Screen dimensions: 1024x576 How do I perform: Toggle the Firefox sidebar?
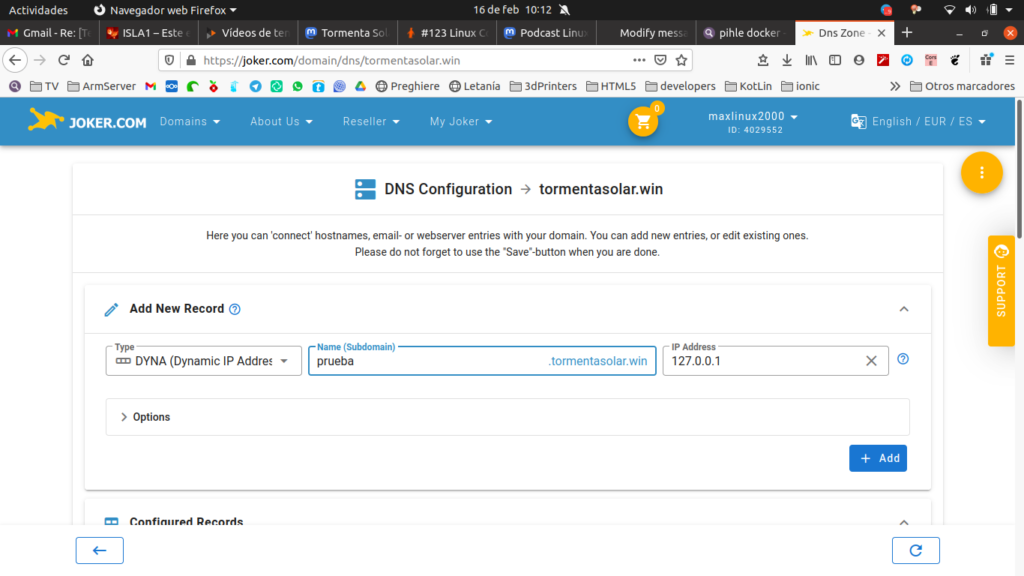(835, 60)
